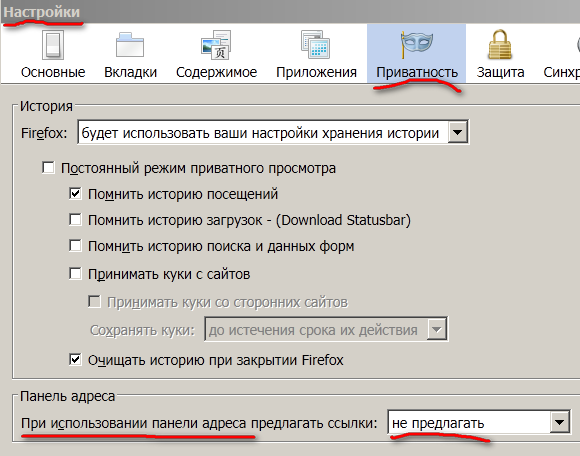Enable Принимать куки с сайтов
Viewport: 580px width, 456px height.
[75, 274]
